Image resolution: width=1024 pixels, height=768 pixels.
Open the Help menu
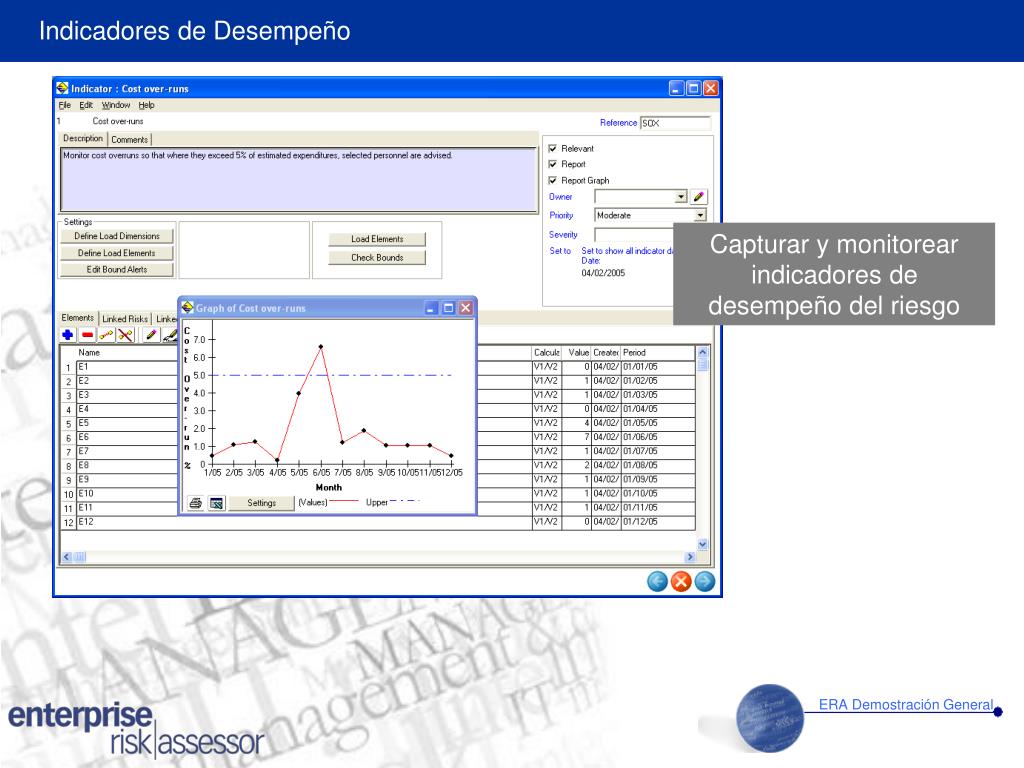pyautogui.click(x=146, y=105)
